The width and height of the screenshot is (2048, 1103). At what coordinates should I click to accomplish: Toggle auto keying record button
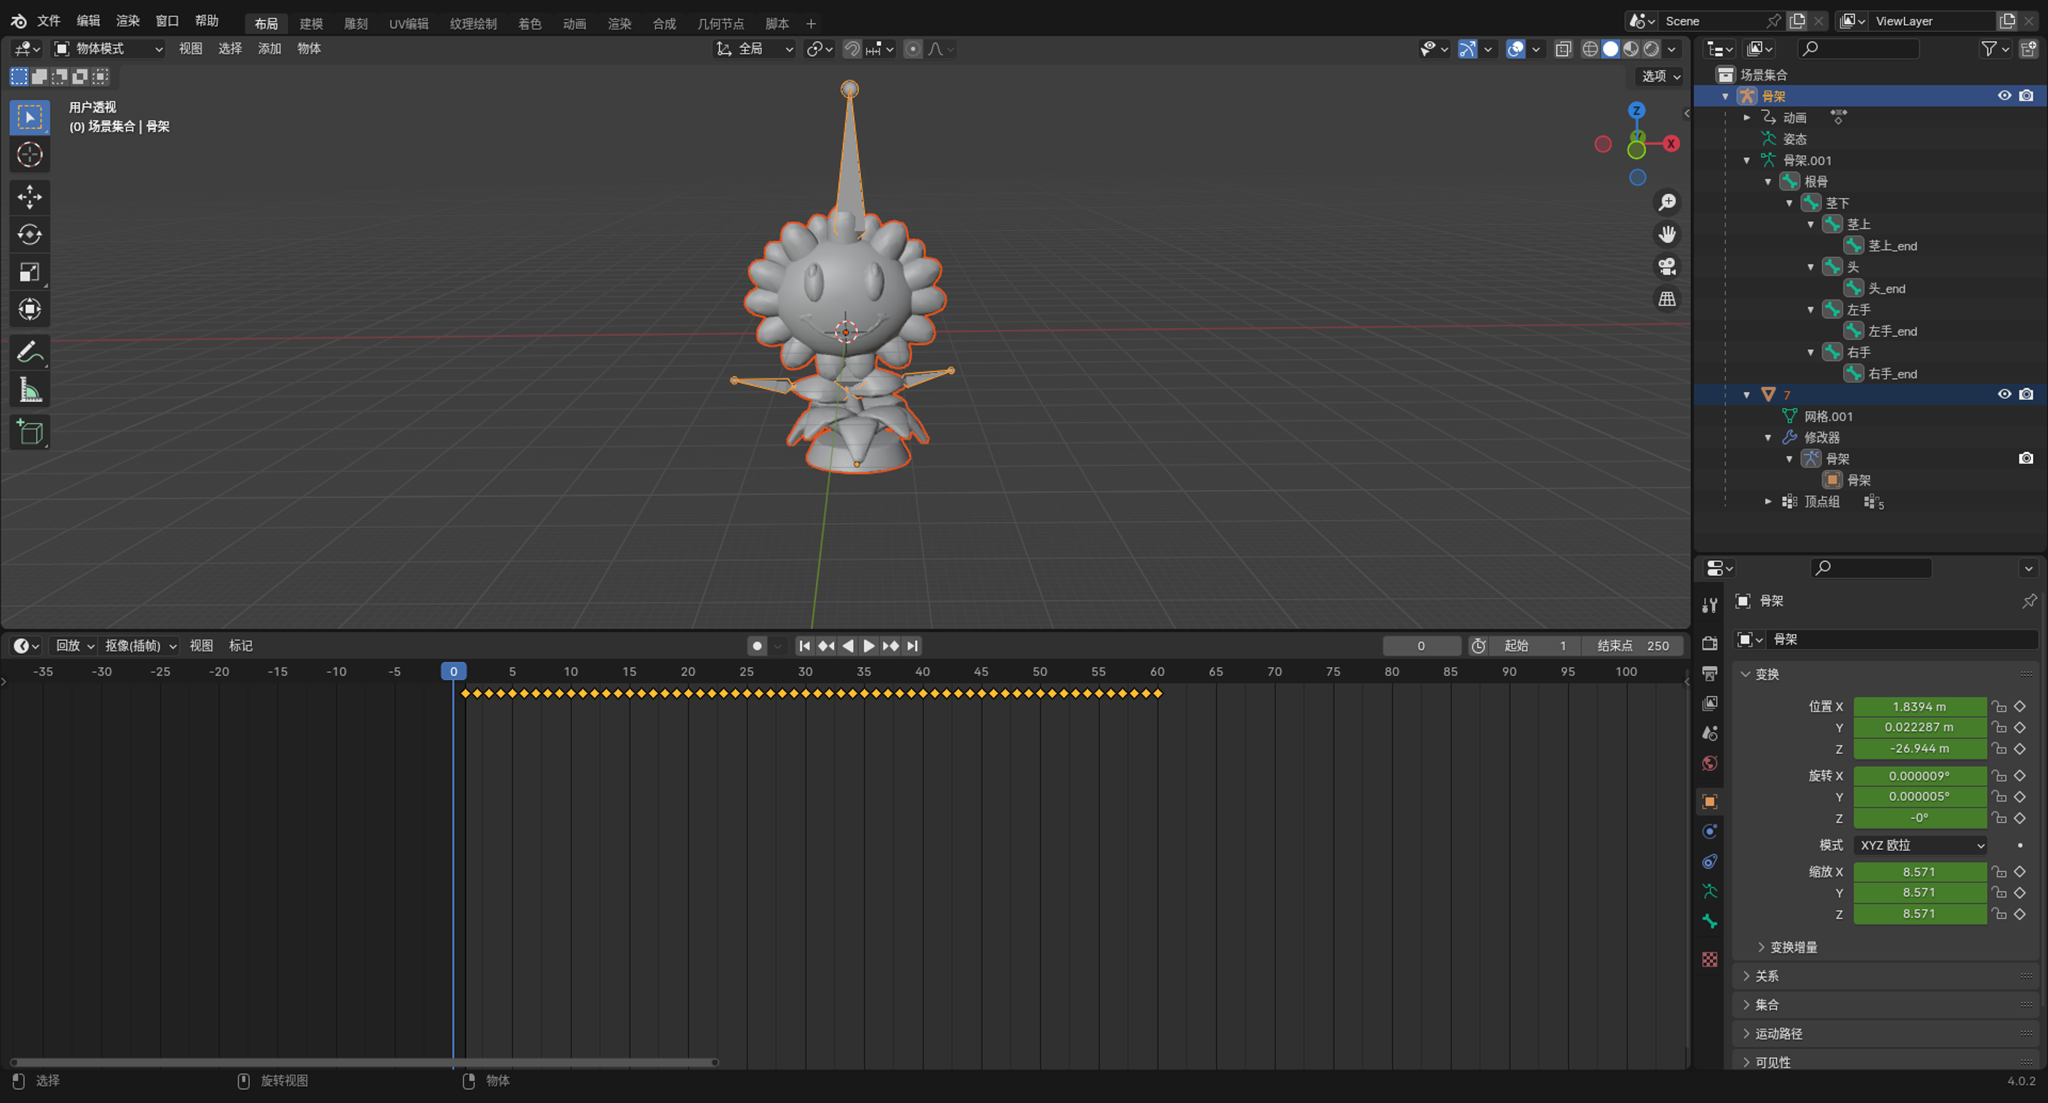coord(757,646)
